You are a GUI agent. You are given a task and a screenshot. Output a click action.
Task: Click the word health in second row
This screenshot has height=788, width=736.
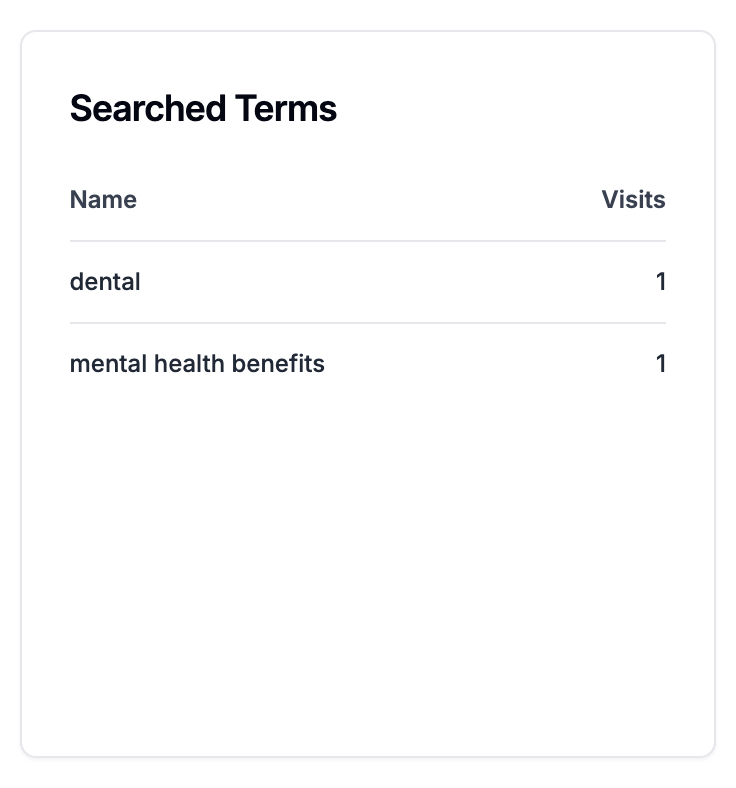tap(189, 363)
